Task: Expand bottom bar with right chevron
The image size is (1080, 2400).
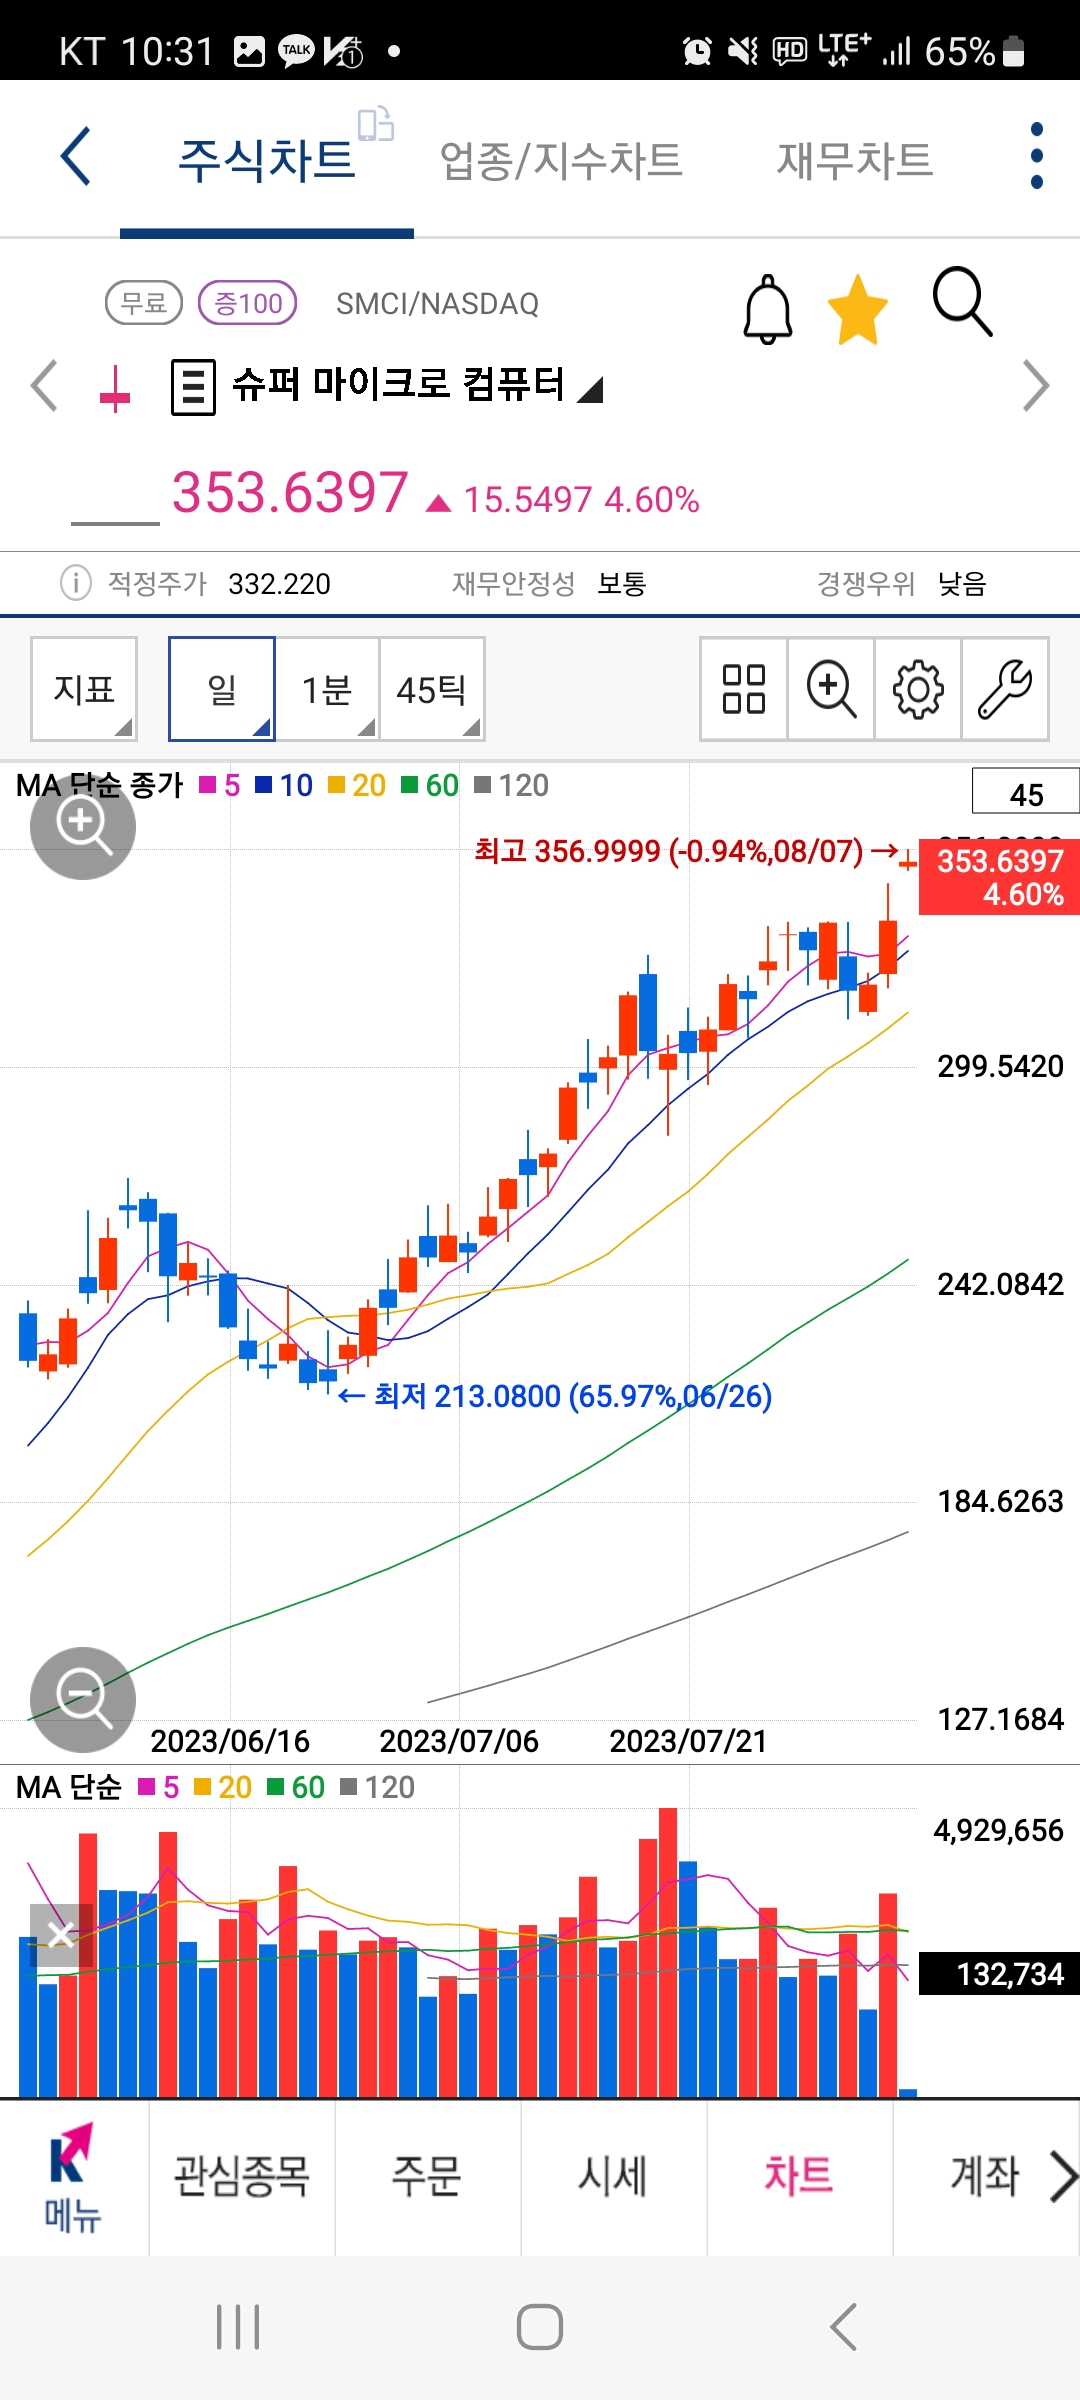Action: [1063, 2176]
